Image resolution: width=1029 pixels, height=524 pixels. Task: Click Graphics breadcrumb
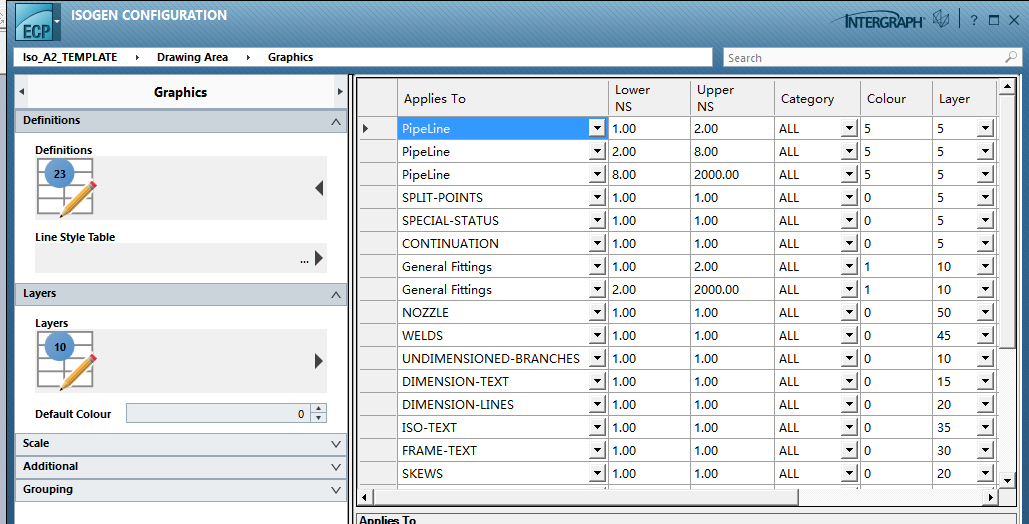290,57
